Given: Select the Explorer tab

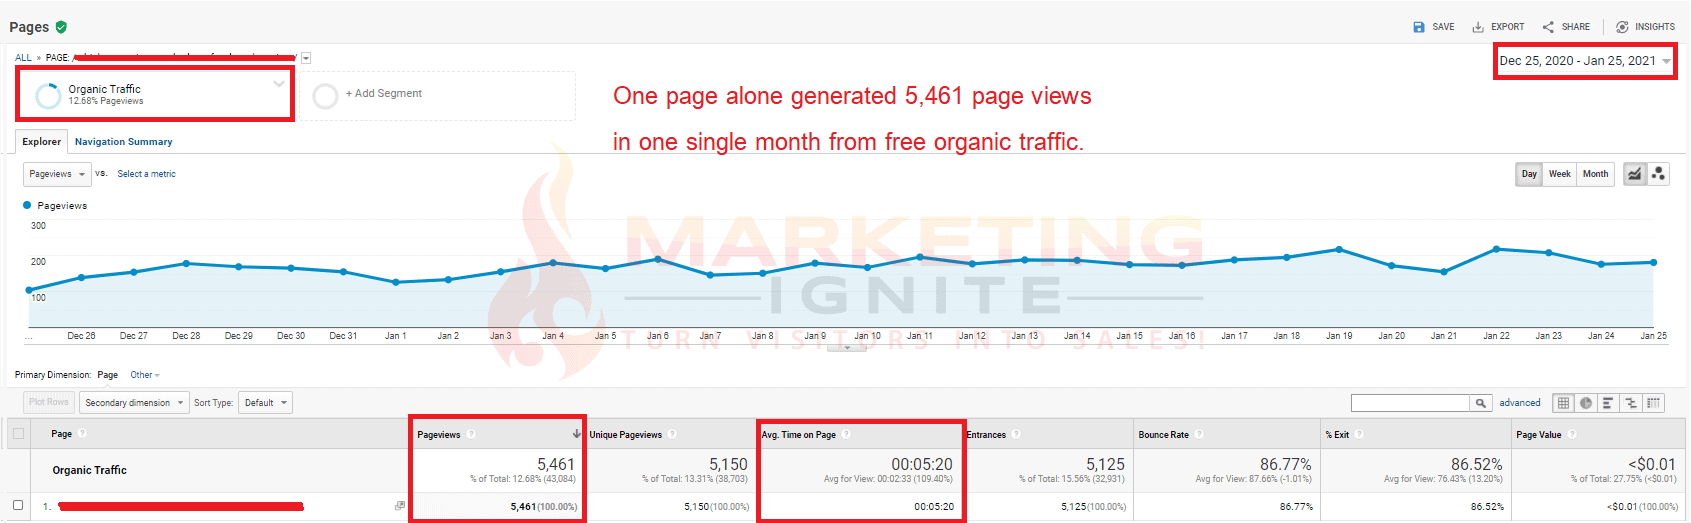Looking at the screenshot, I should (42, 142).
